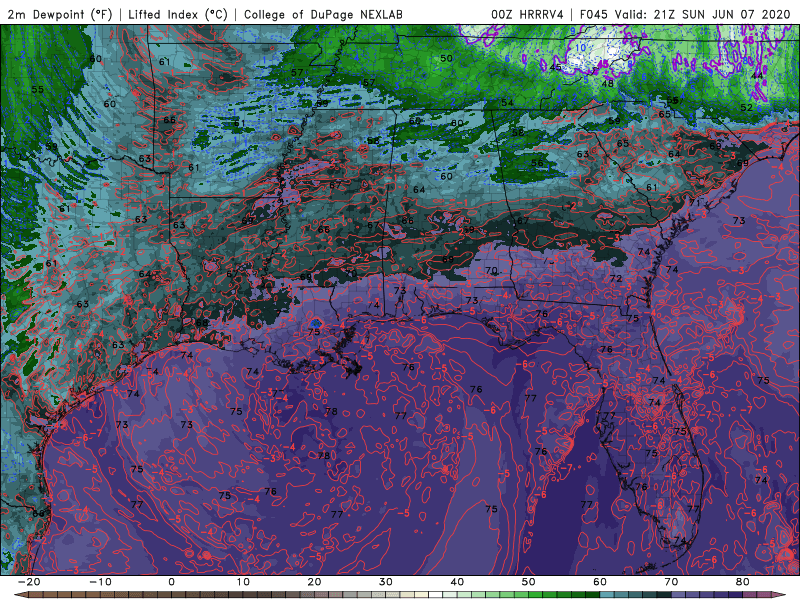Click the "56" dewpoint value on the map

pos(537,163)
